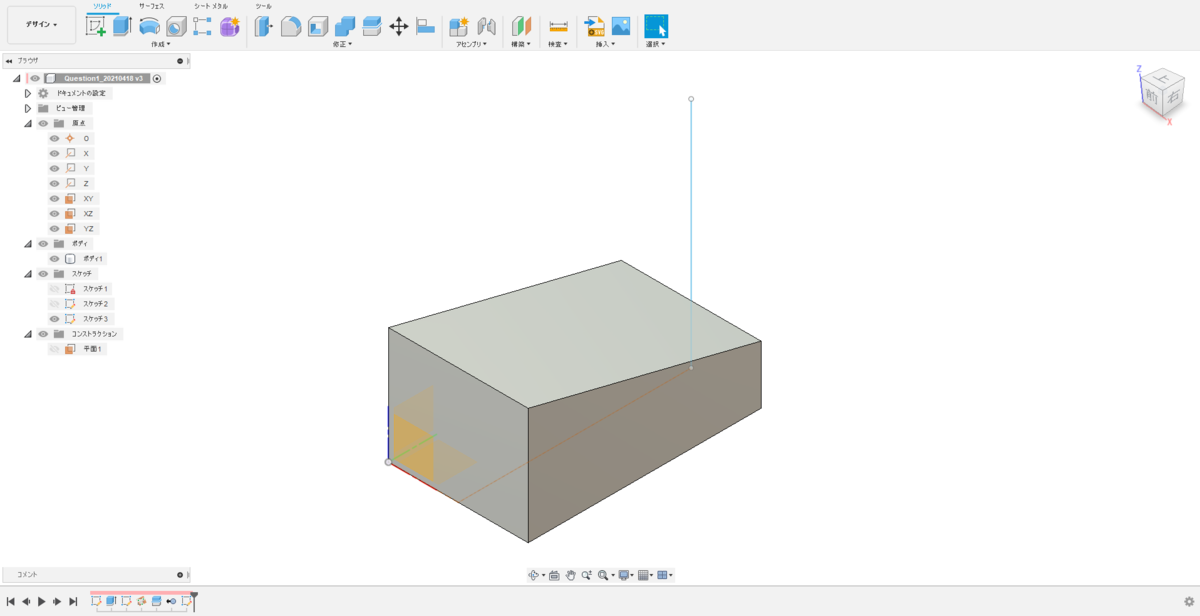
Task: Show 平面1 construction plane
Action: tap(55, 349)
